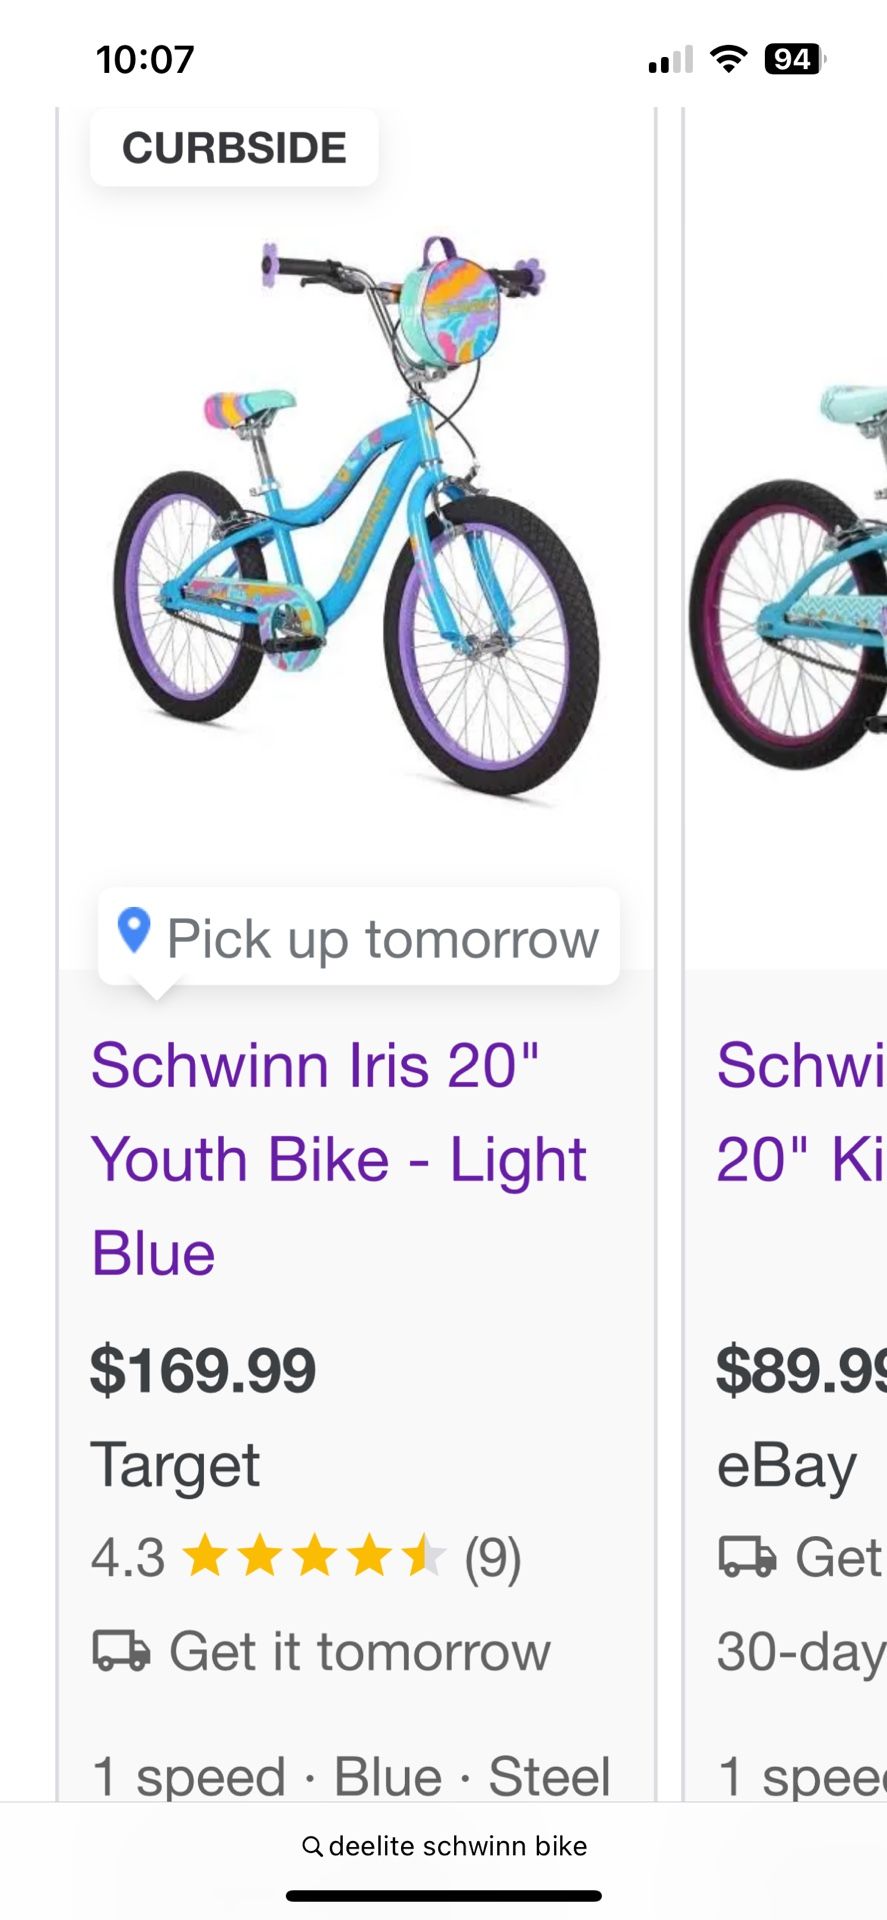Select the Target retailer name
The height and width of the screenshot is (1920, 887).
point(175,1464)
